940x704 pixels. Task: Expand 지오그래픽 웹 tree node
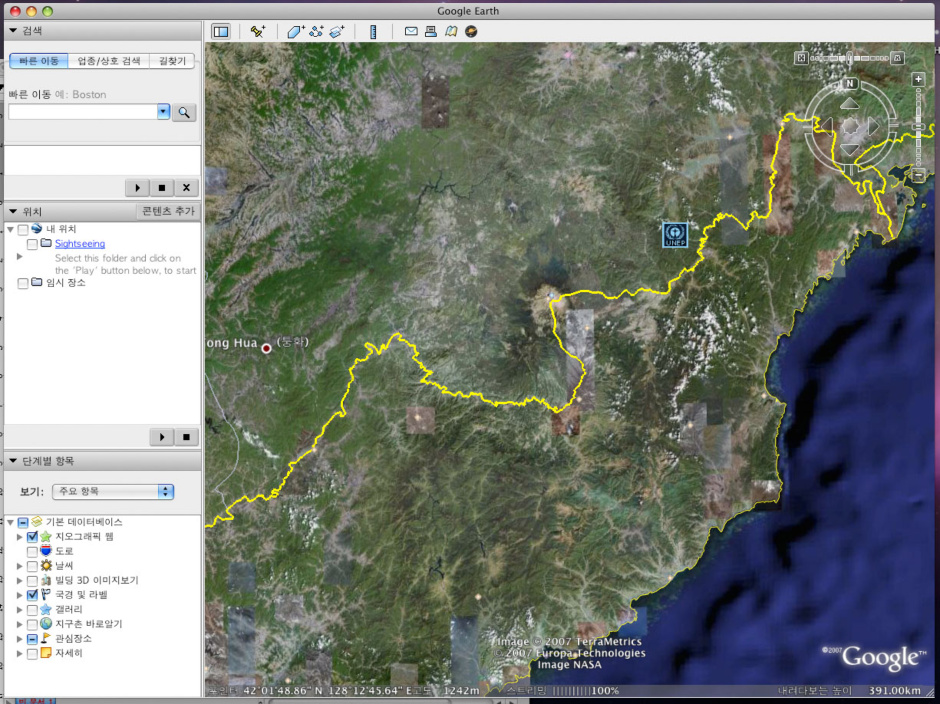(20, 537)
